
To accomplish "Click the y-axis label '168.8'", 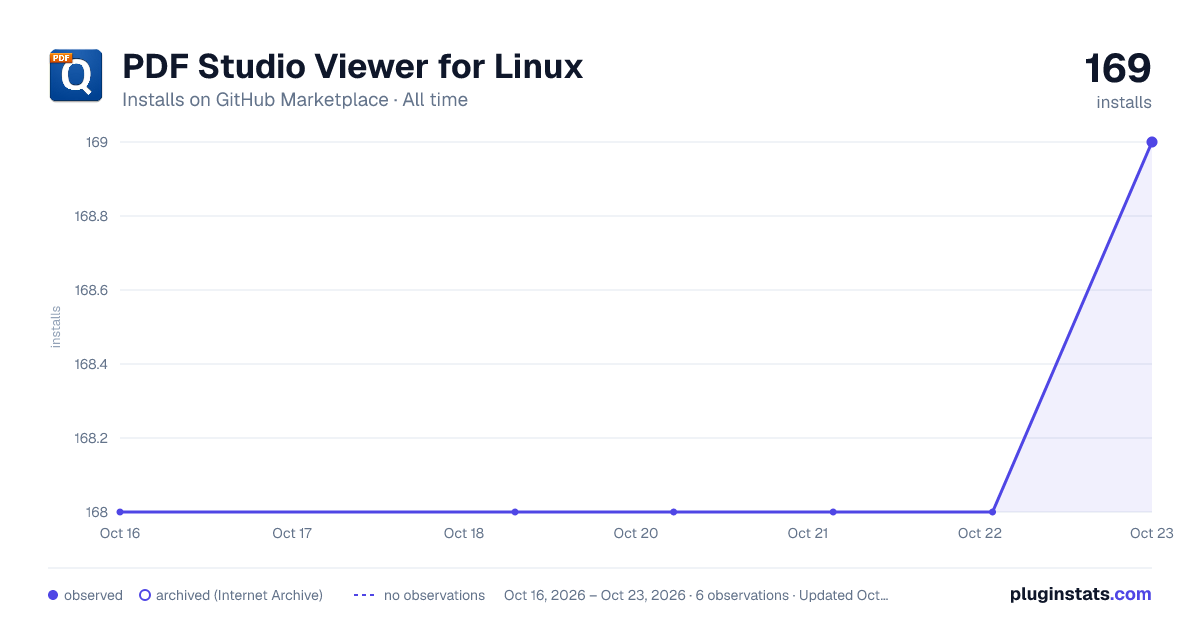I will (91, 216).
